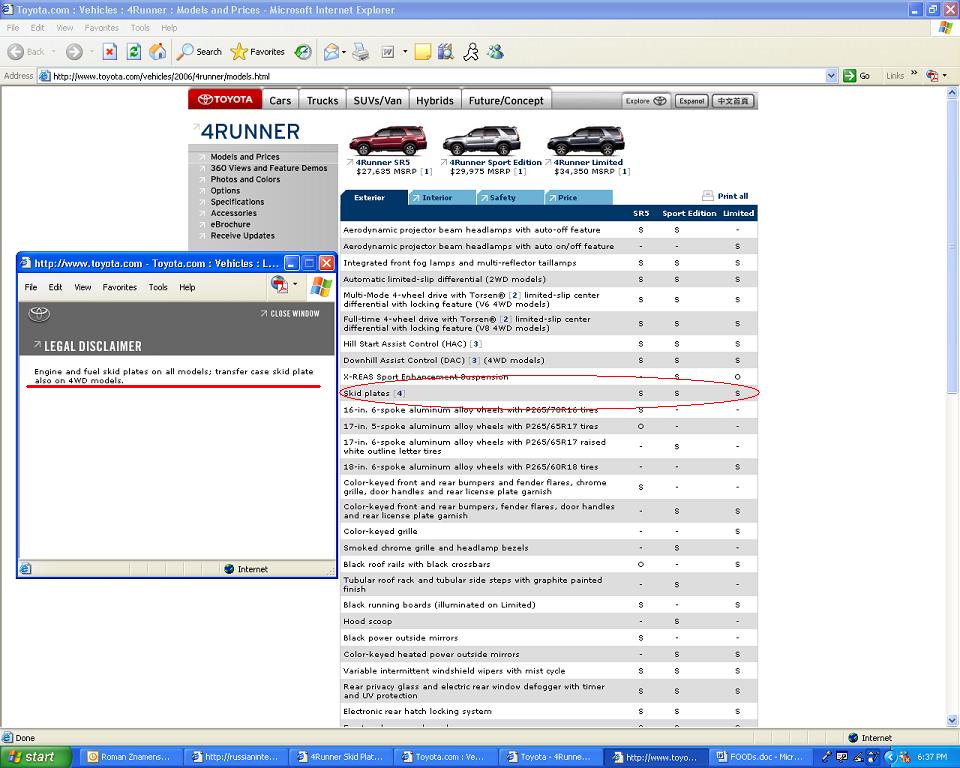Click the History toolbar icon
This screenshot has height=768, width=960.
click(303, 52)
